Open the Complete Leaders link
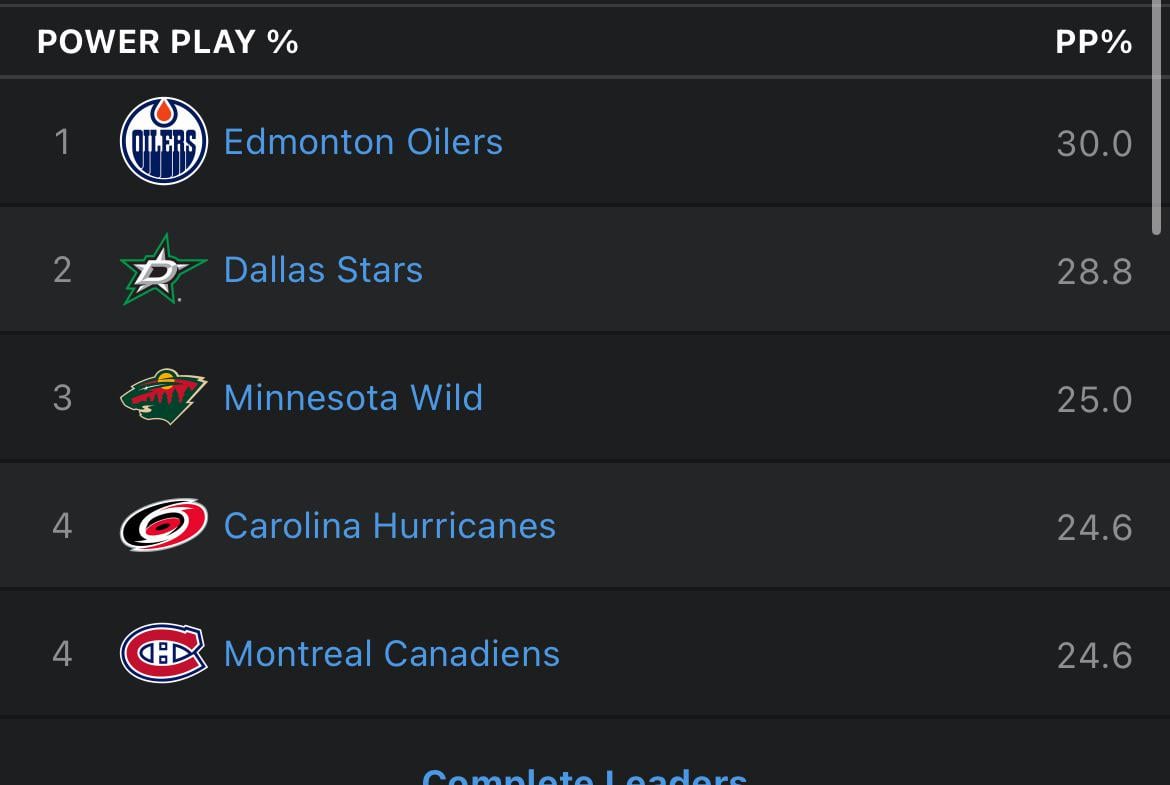Viewport: 1170px width, 785px height. click(584, 776)
